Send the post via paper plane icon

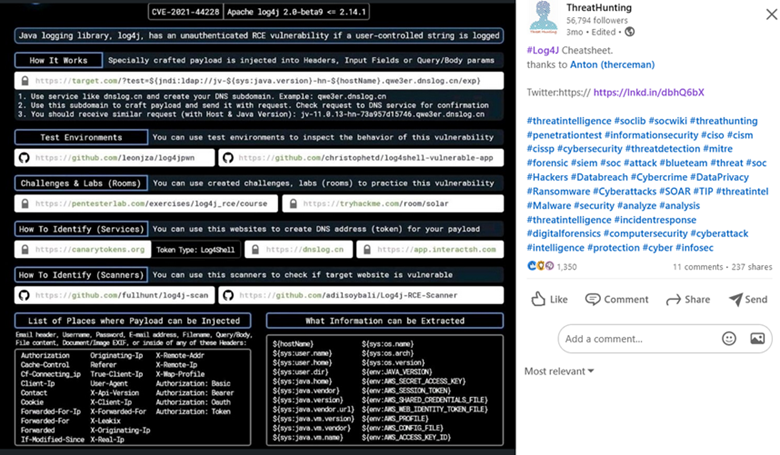(748, 299)
